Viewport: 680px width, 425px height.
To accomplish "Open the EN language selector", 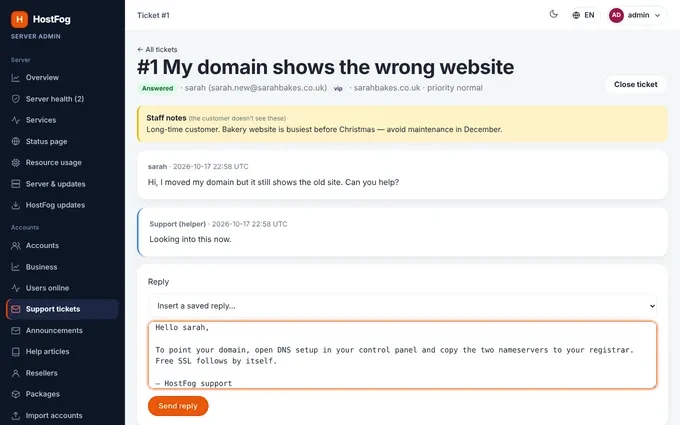I will [x=583, y=15].
